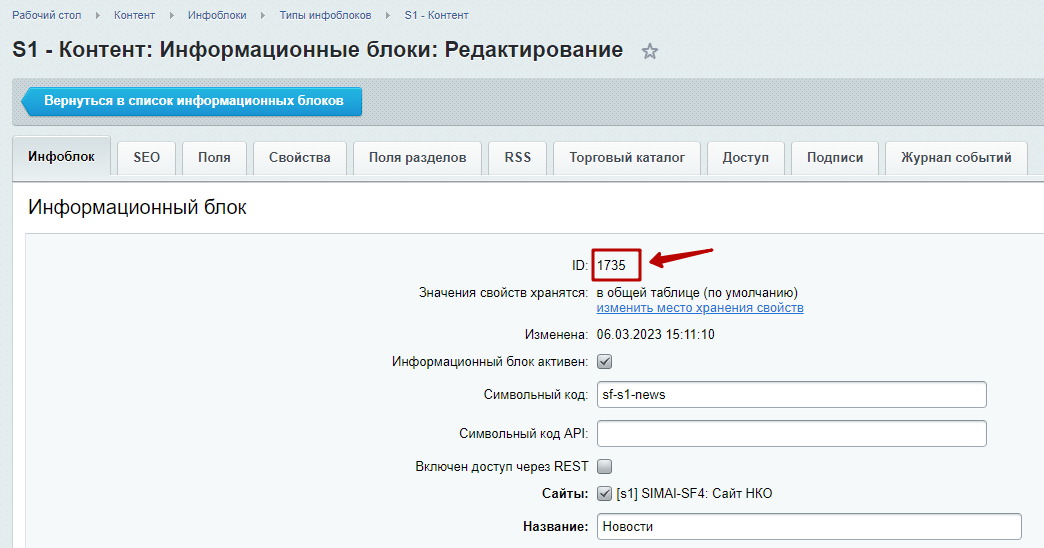The height and width of the screenshot is (548, 1044).
Task: Show the Журнал событий tab
Action: (x=955, y=158)
